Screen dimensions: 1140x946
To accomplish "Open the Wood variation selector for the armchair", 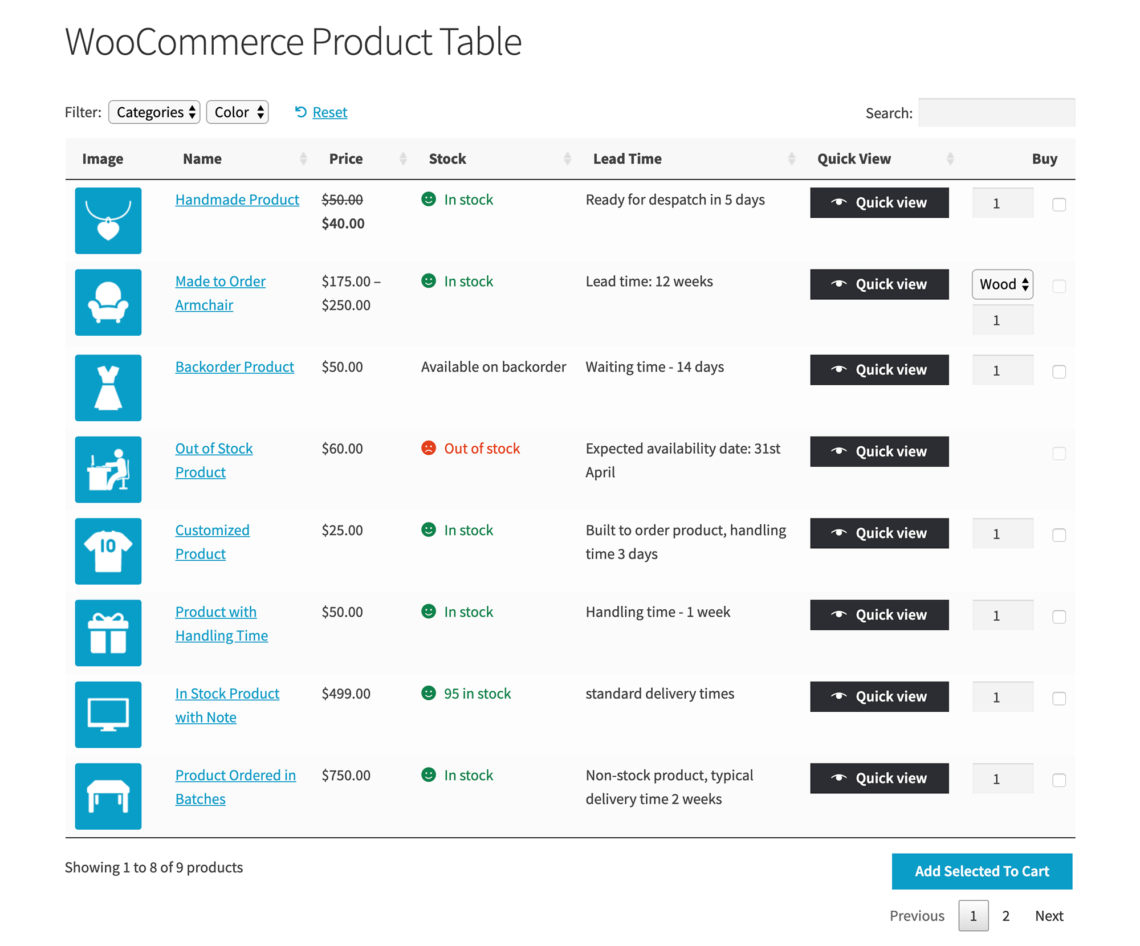I will [x=1002, y=284].
